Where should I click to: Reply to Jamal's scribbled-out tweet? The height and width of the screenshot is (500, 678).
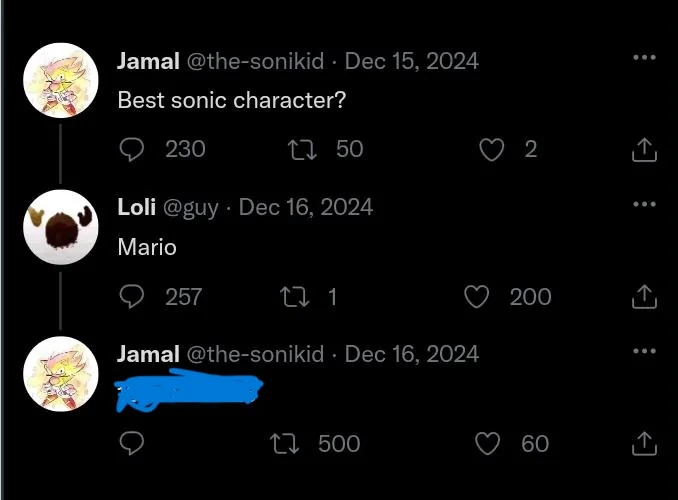tap(131, 444)
